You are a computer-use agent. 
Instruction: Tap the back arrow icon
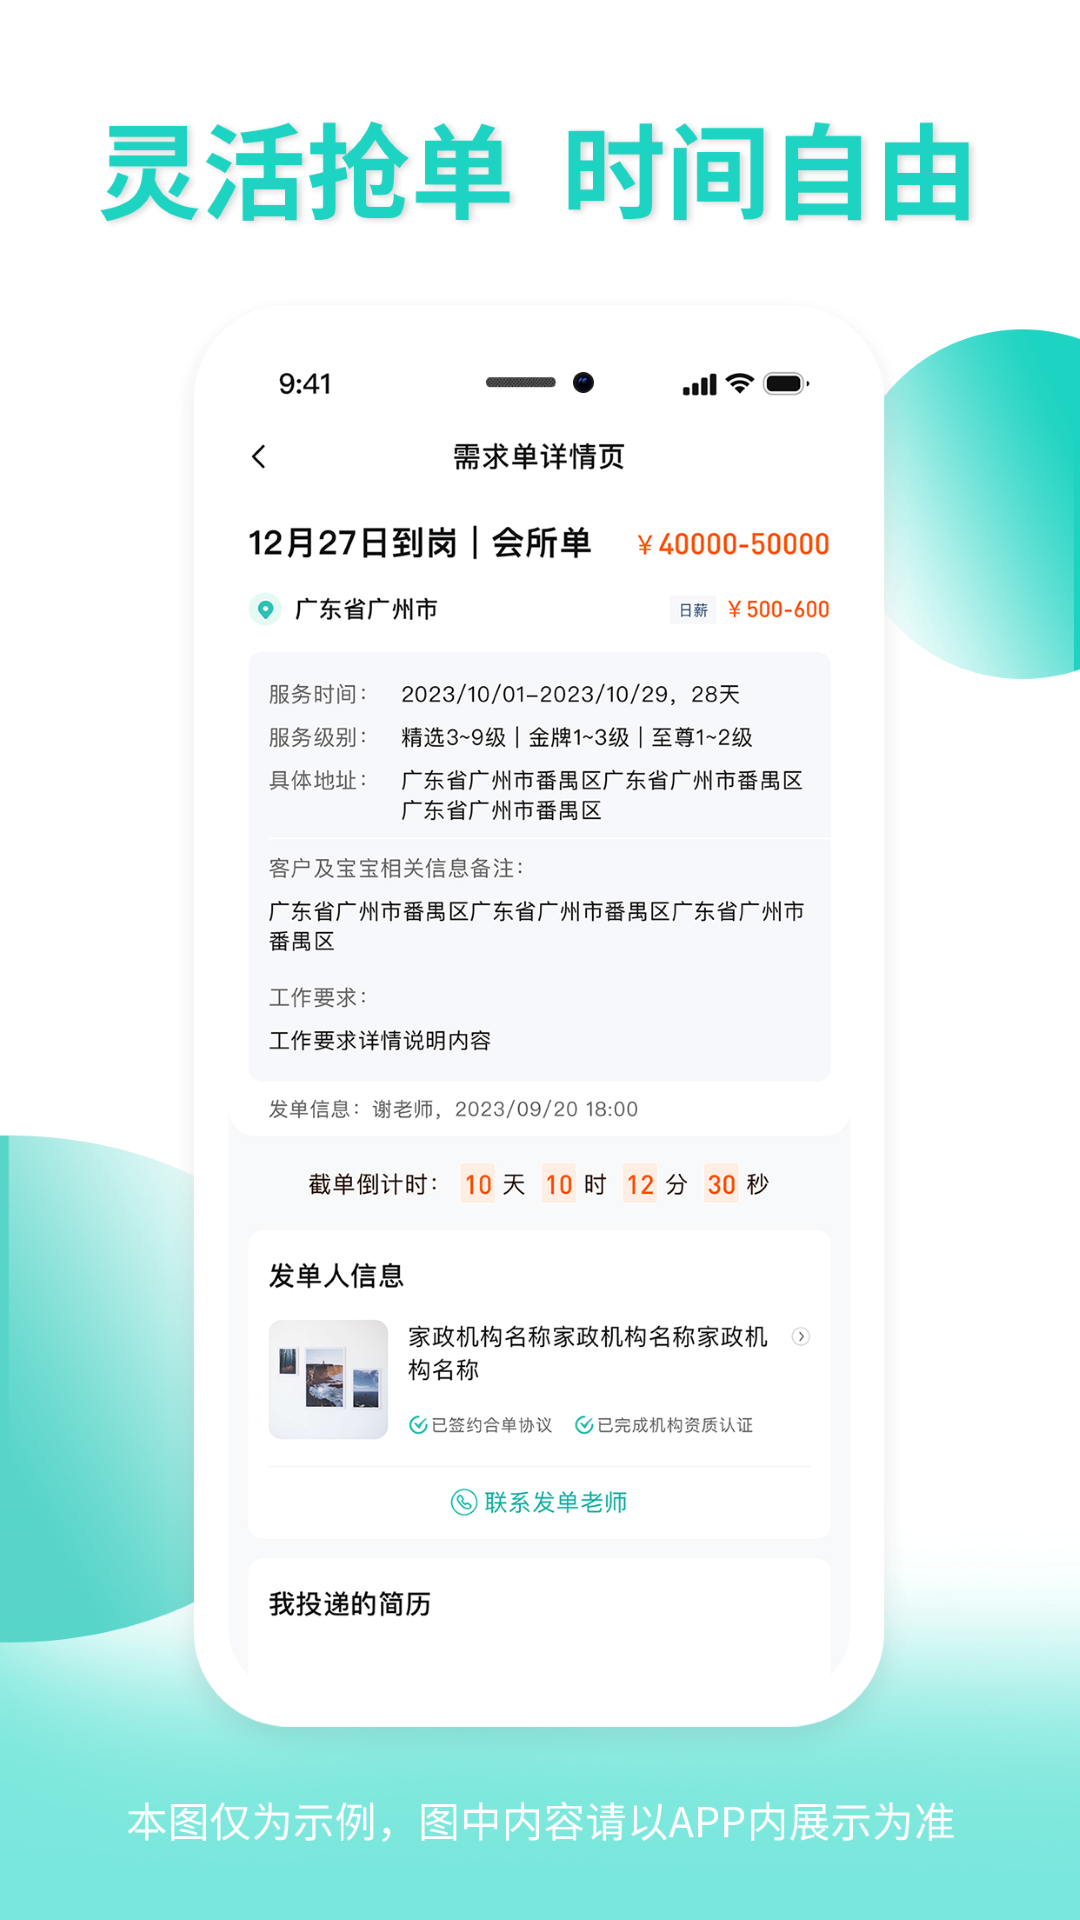(x=259, y=457)
